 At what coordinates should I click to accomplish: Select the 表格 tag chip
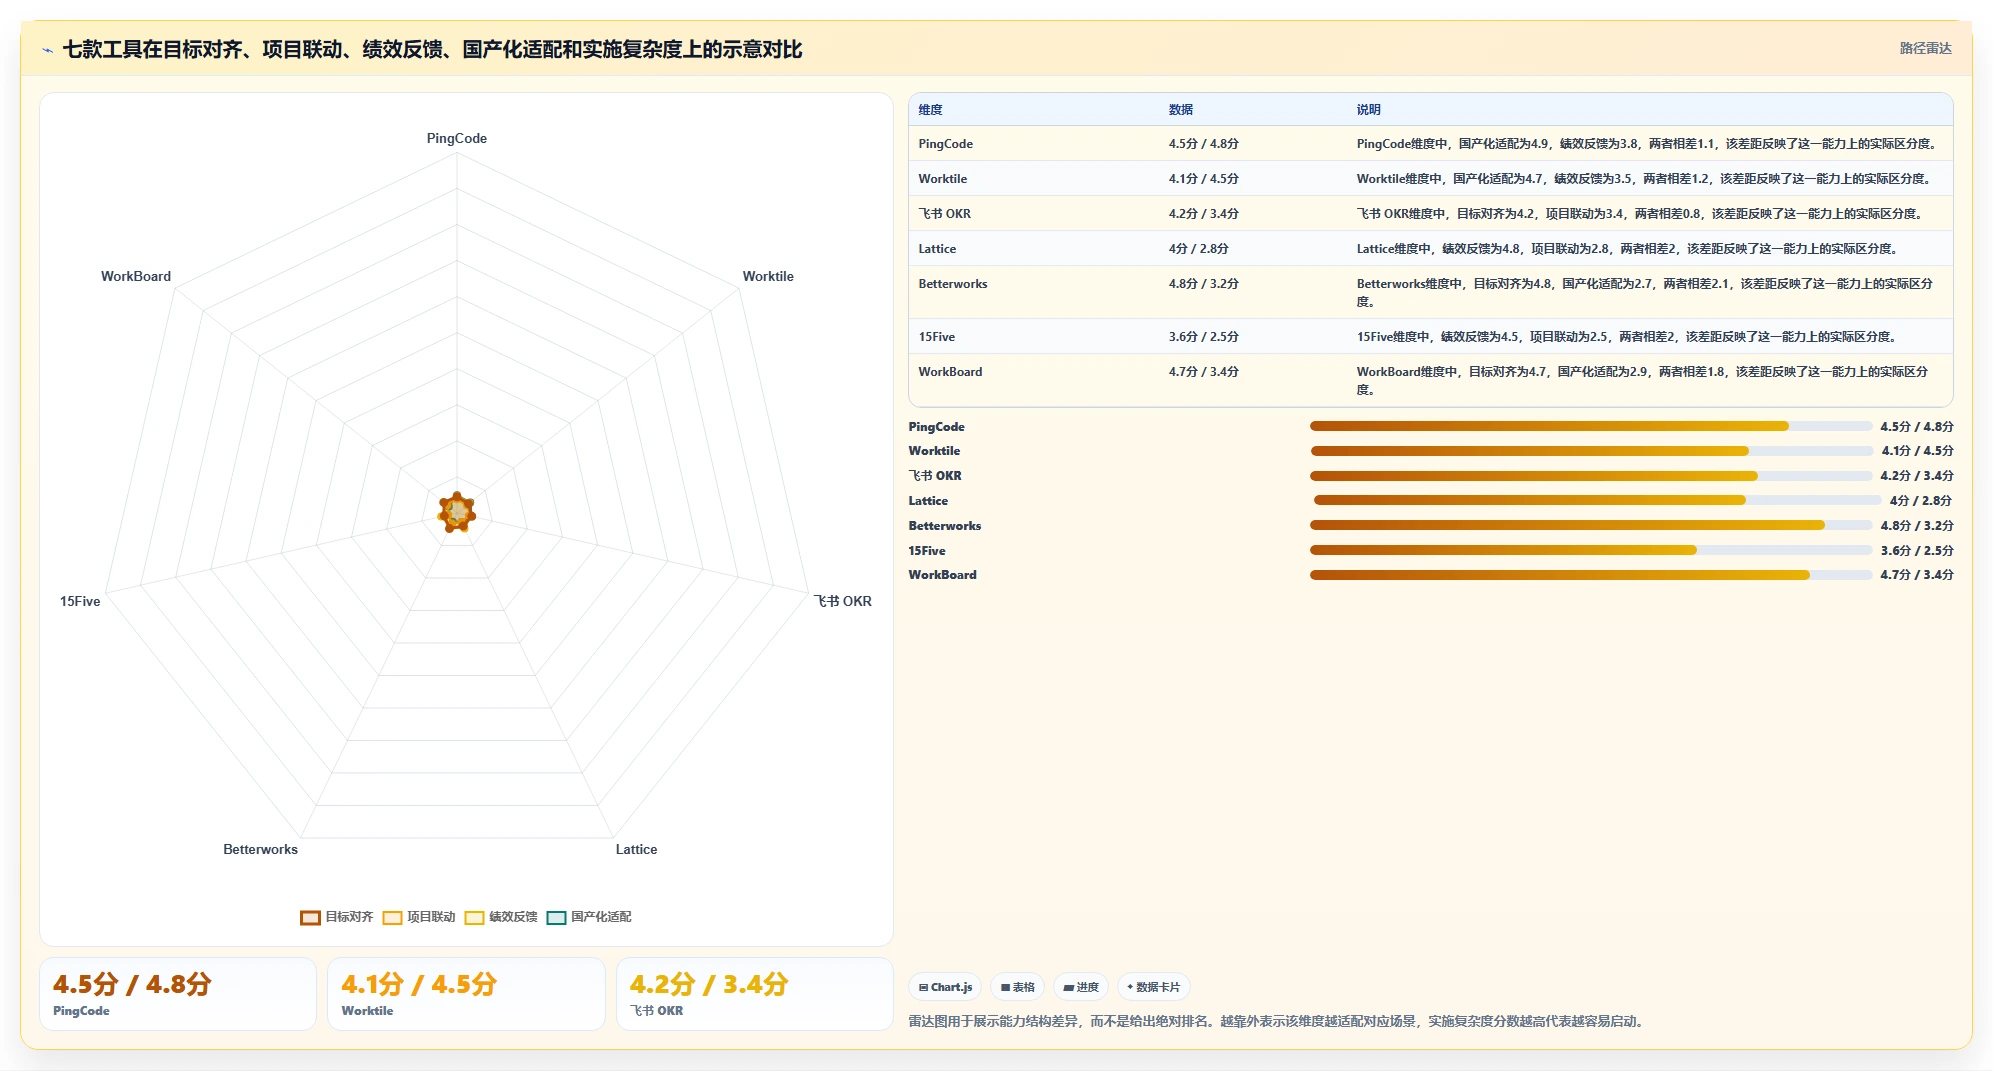pos(1017,987)
